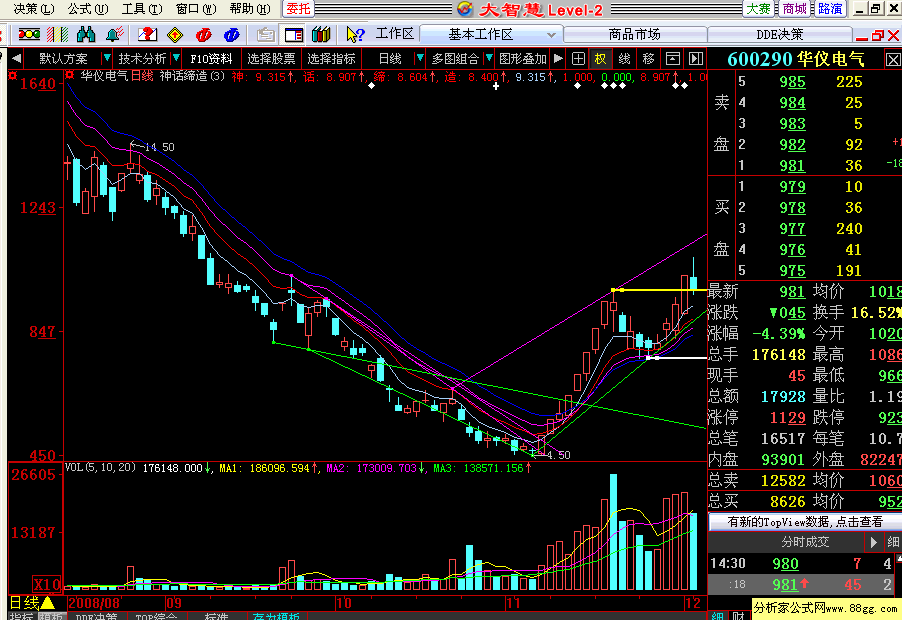The width and height of the screenshot is (902, 620).
Task: Click the red circular info icon
Action: click(204, 35)
